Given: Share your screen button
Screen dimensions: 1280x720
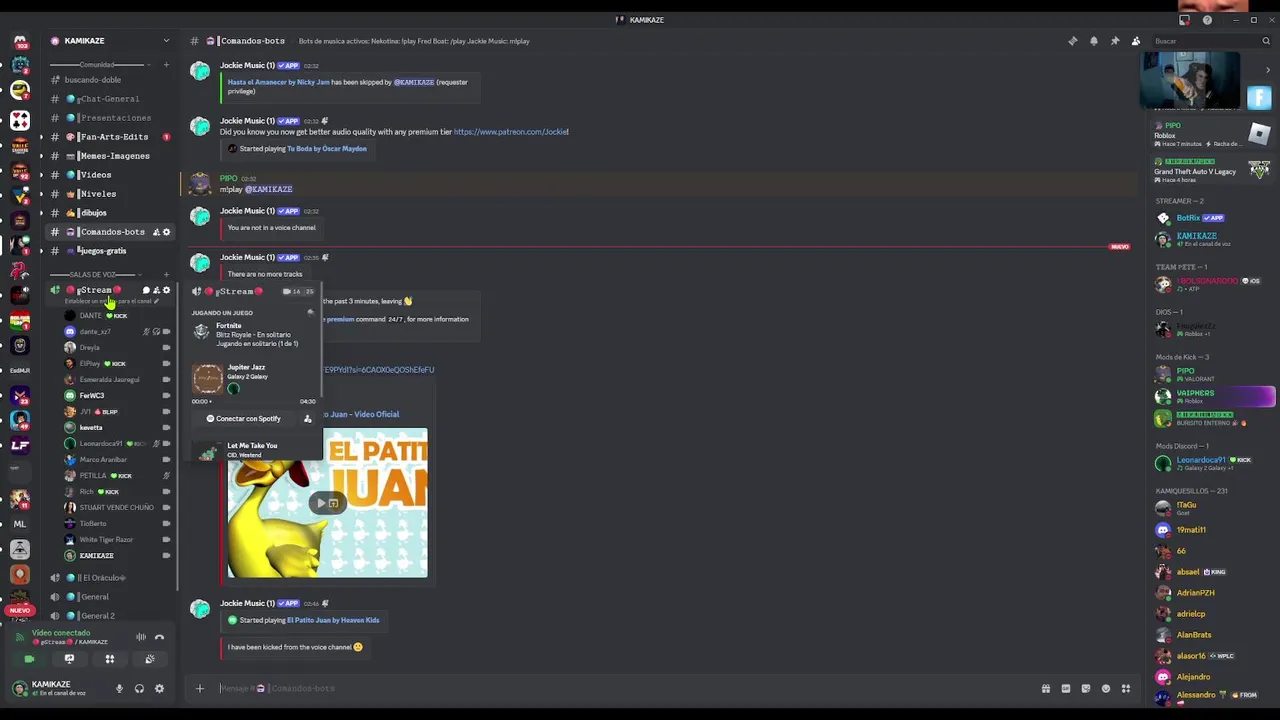Looking at the screenshot, I should pyautogui.click(x=69, y=659).
